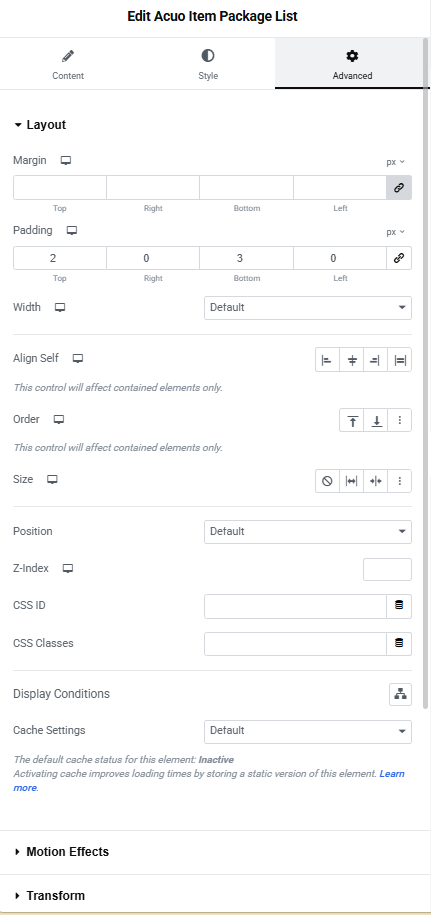This screenshot has height=915, width=431.
Task: Set Order to end icon
Action: [x=376, y=420]
